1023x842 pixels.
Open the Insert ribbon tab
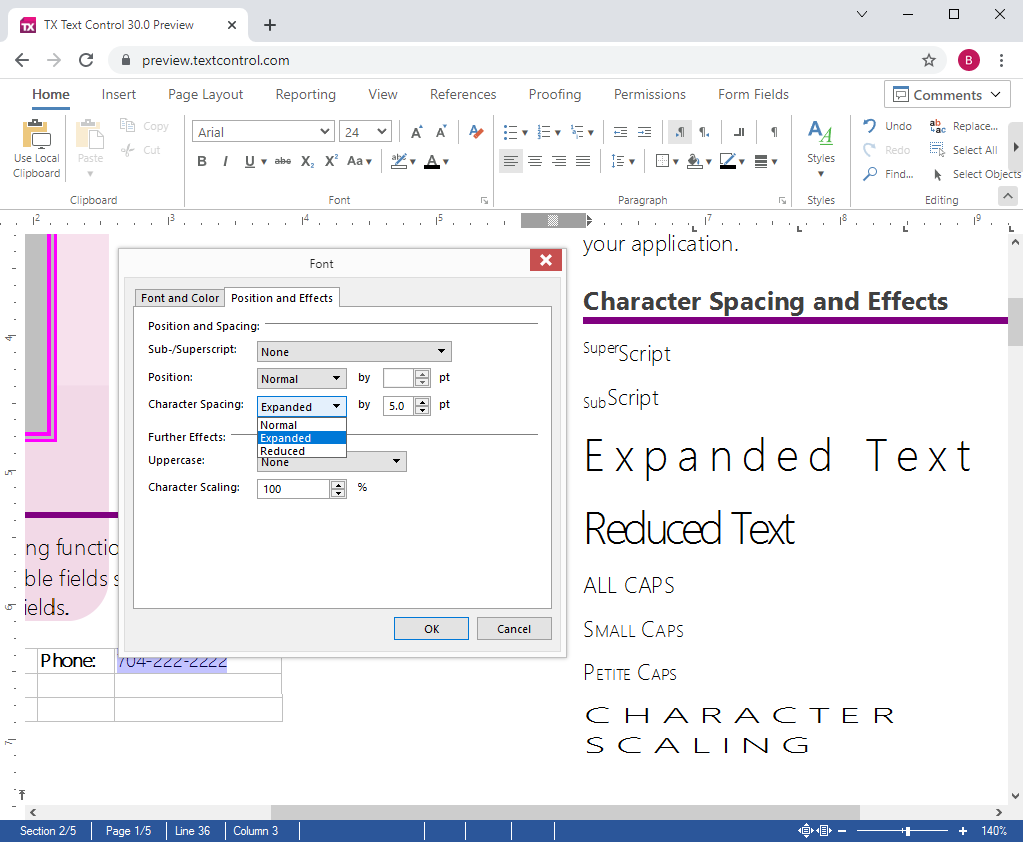pyautogui.click(x=118, y=94)
